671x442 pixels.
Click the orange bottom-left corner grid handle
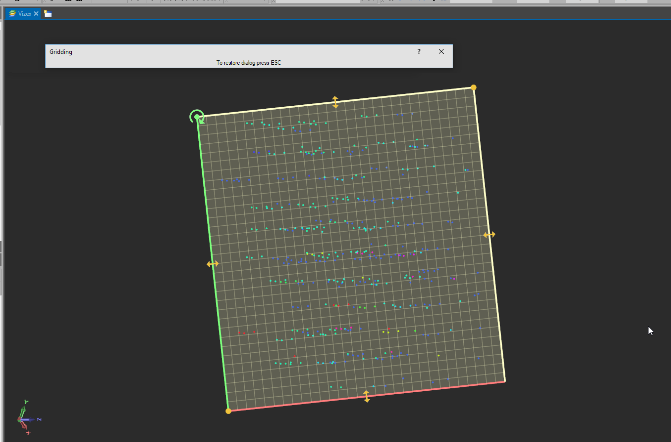[228, 410]
